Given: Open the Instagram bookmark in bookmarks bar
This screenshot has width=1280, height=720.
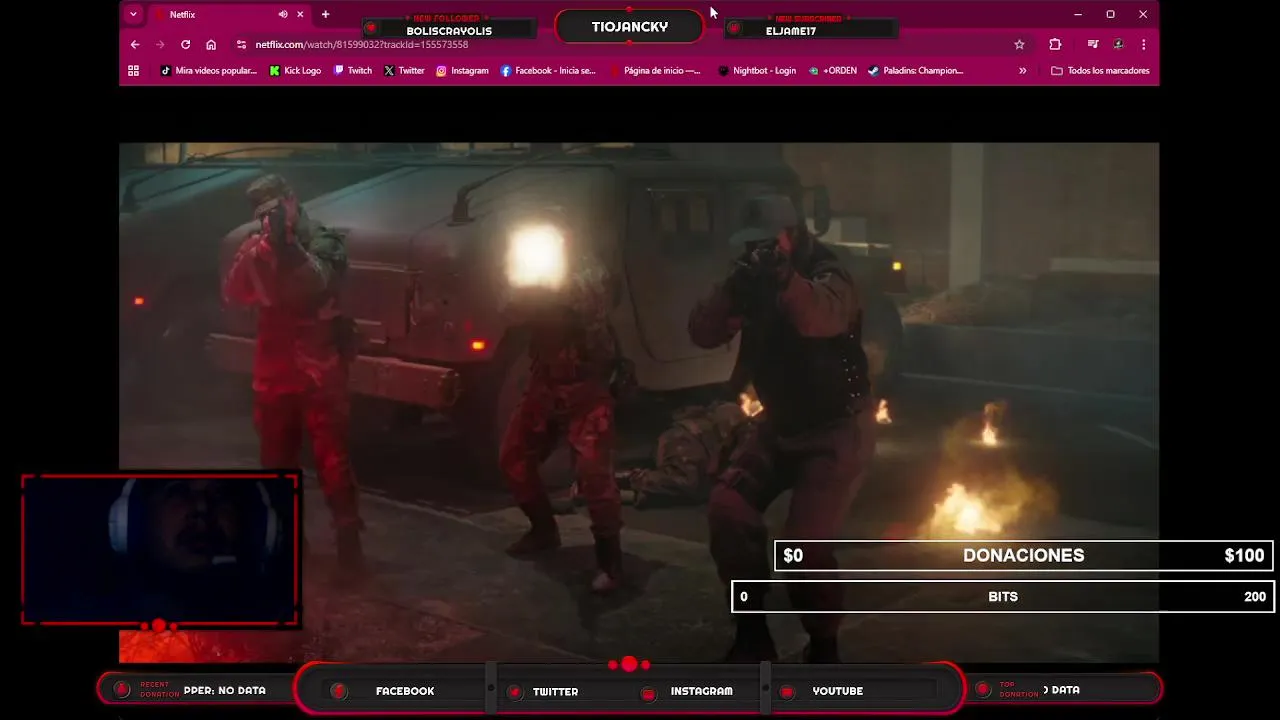Looking at the screenshot, I should point(462,71).
